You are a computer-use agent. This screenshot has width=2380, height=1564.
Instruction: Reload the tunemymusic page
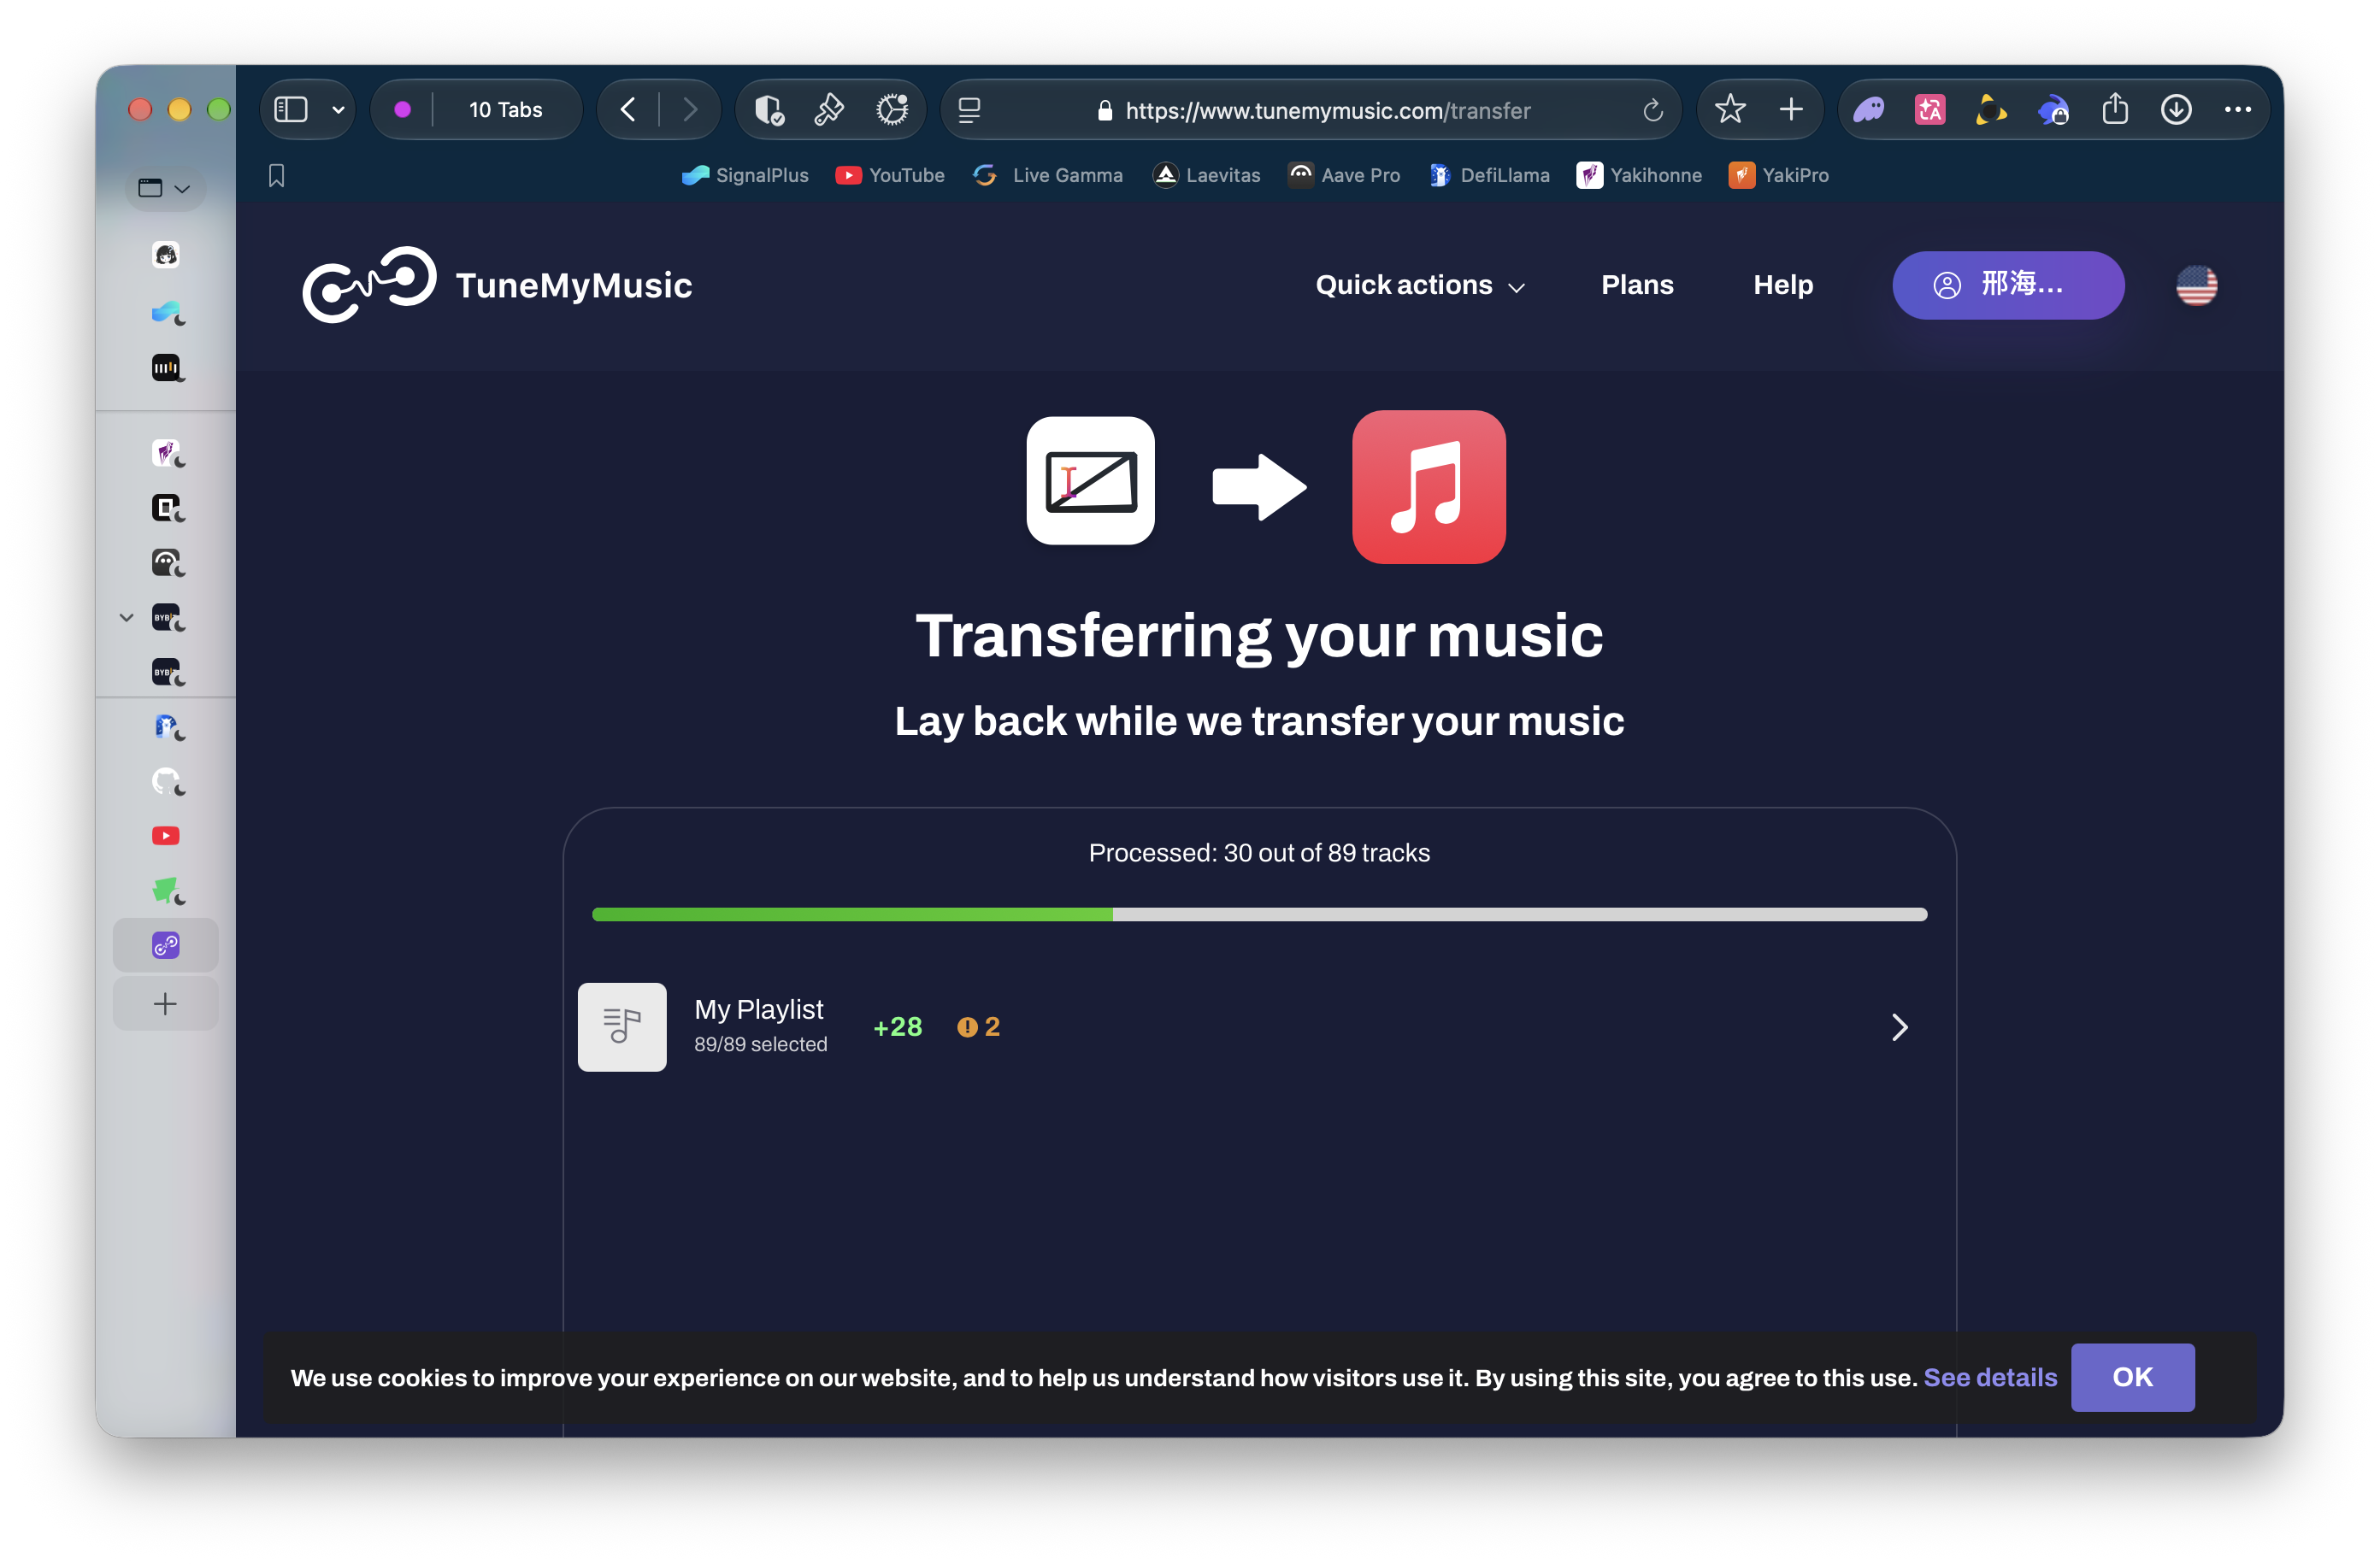1652,110
